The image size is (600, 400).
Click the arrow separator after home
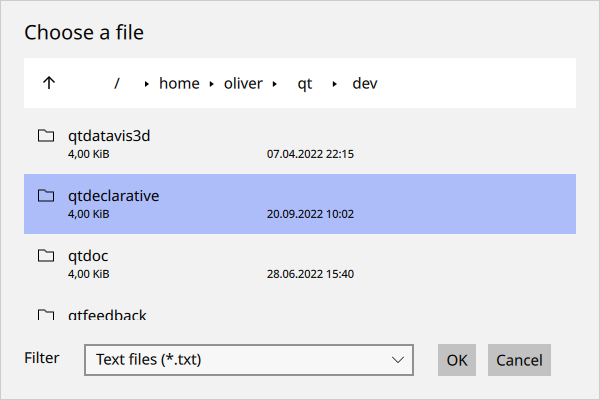pos(211,84)
